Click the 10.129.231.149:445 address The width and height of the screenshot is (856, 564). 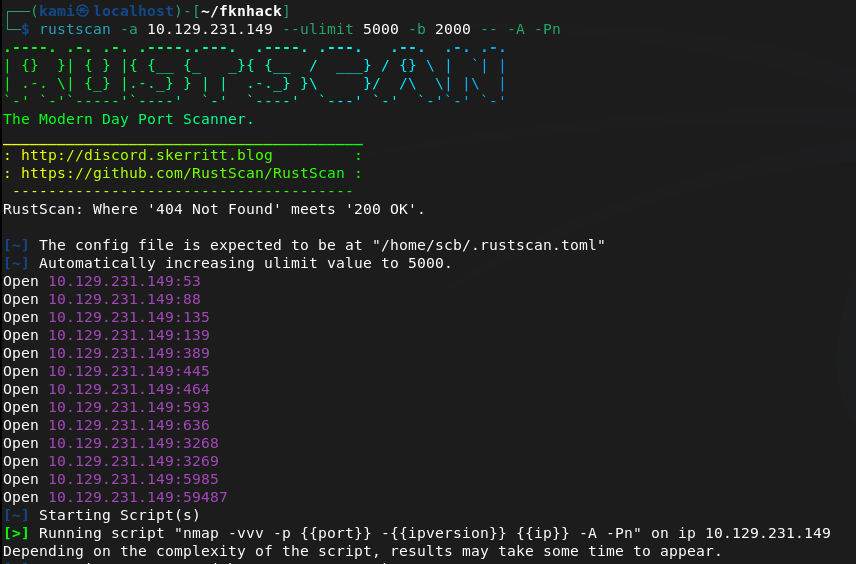point(128,371)
